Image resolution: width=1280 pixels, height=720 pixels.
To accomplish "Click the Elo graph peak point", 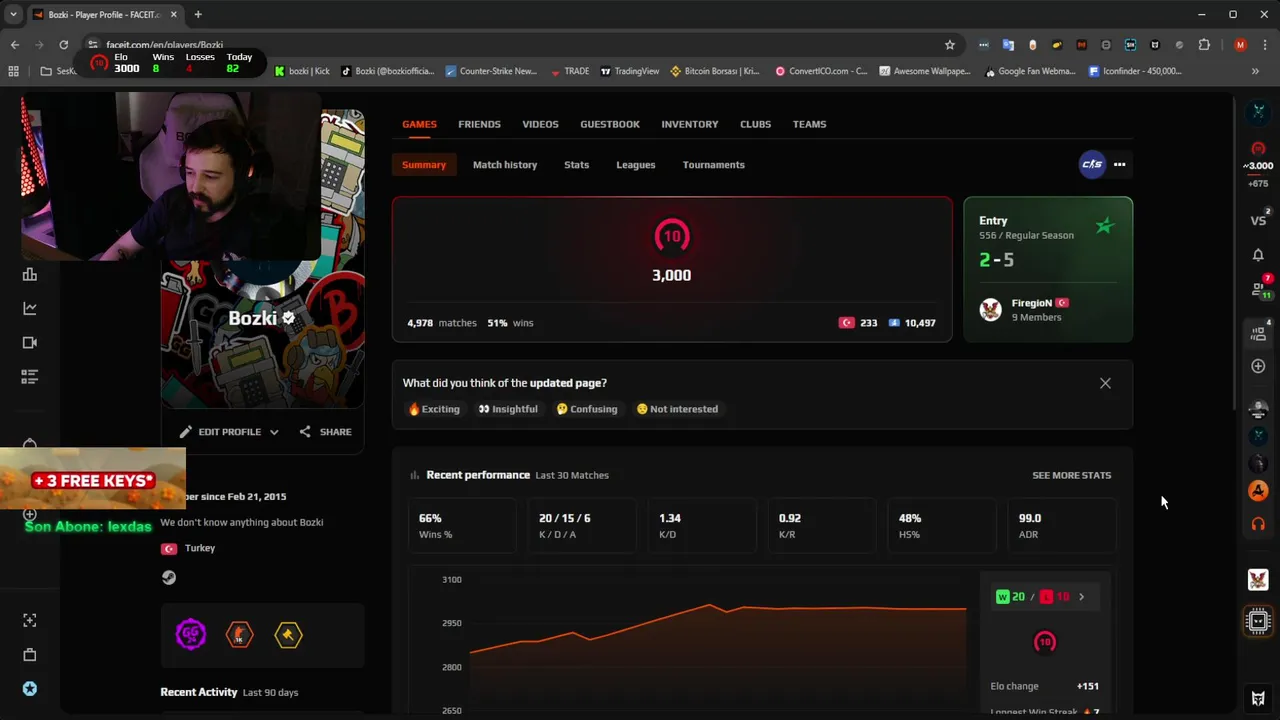I will [710, 604].
